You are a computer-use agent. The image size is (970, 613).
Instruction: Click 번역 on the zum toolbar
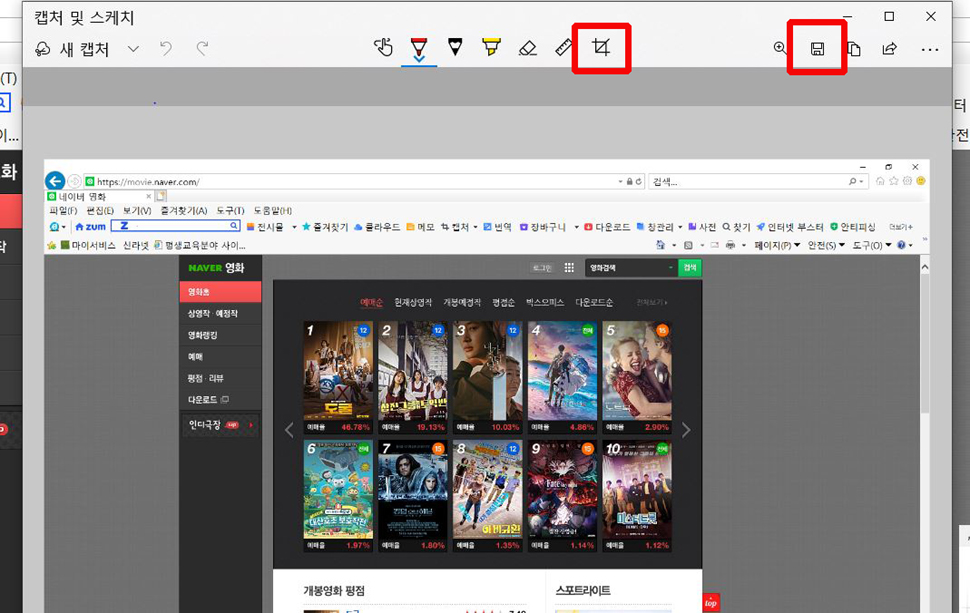[x=497, y=227]
